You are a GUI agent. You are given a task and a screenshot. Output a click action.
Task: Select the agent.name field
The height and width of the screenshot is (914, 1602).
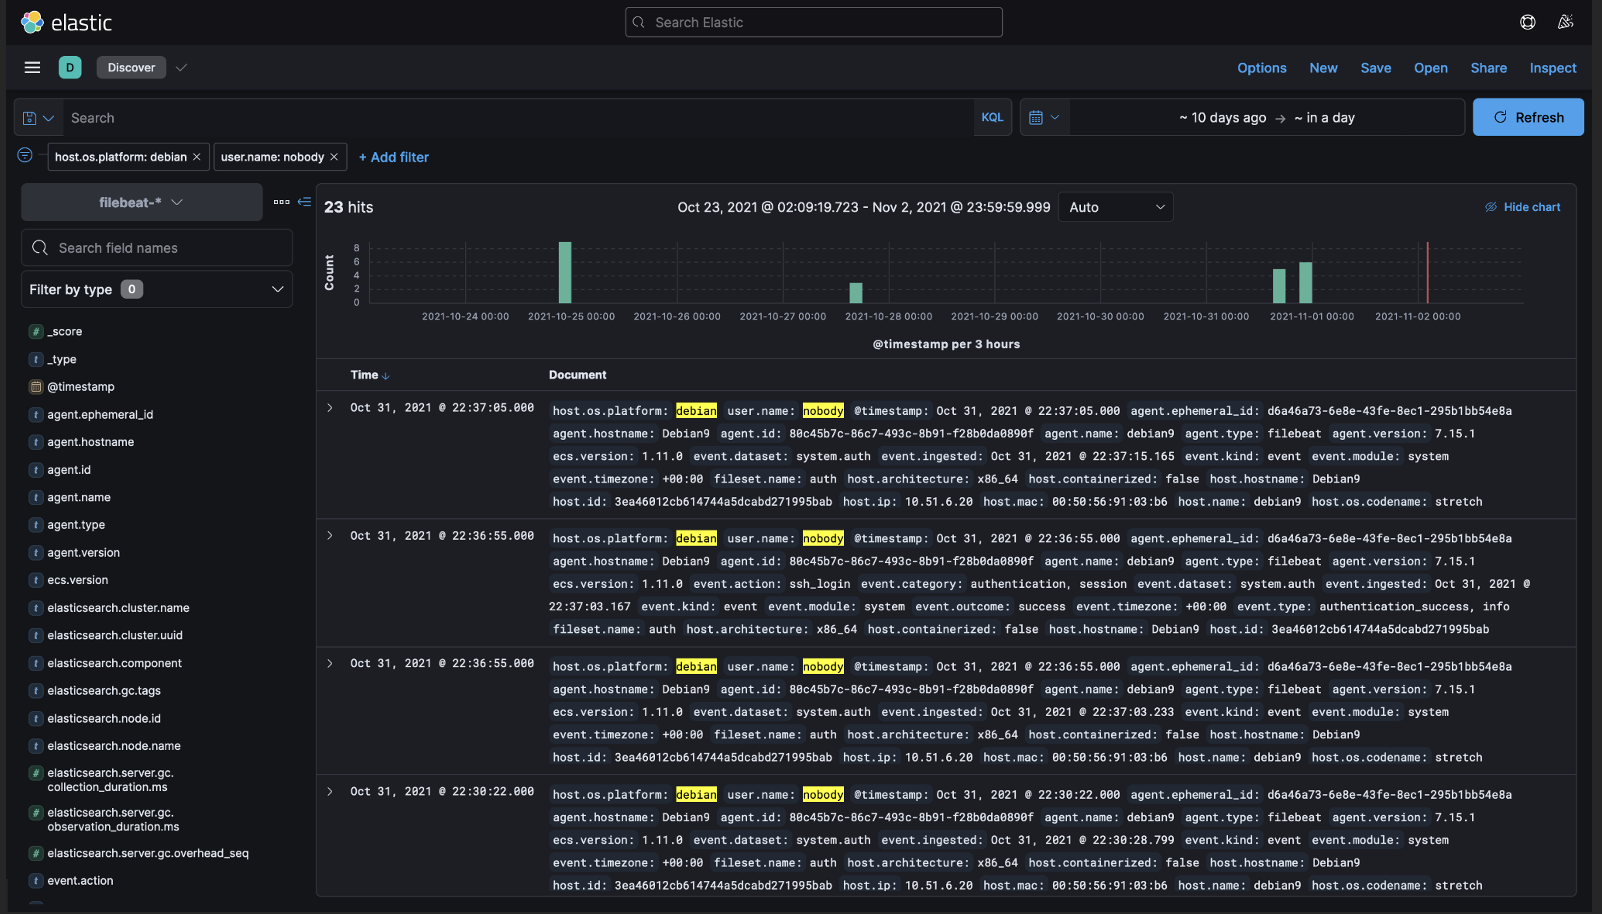click(x=79, y=497)
